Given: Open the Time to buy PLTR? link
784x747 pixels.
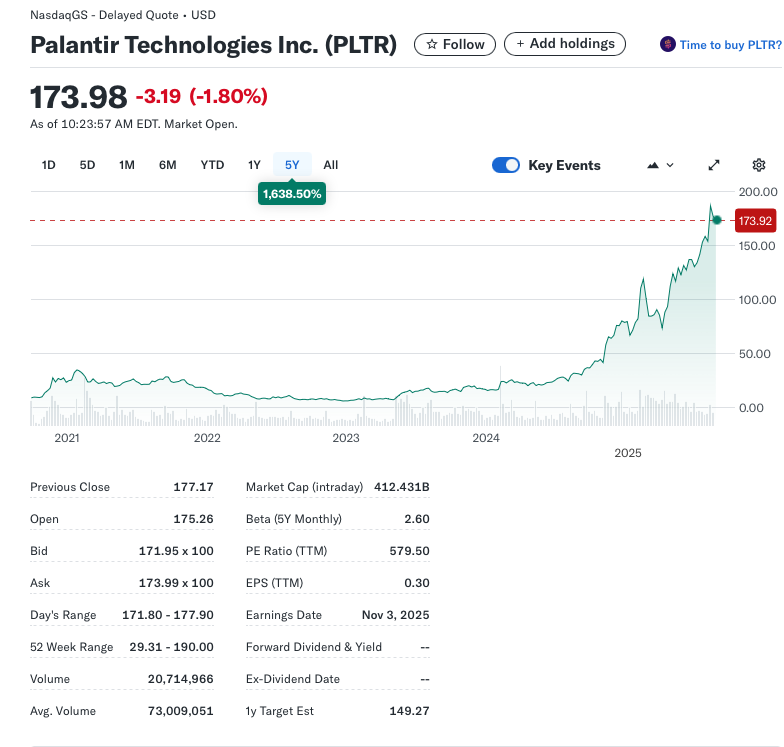Looking at the screenshot, I should 730,45.
